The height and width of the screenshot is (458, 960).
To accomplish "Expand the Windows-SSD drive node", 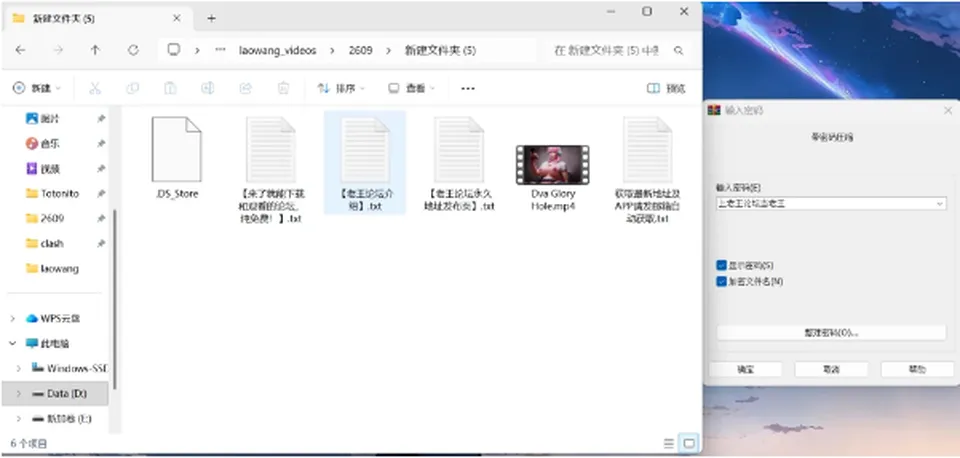I will pos(18,369).
